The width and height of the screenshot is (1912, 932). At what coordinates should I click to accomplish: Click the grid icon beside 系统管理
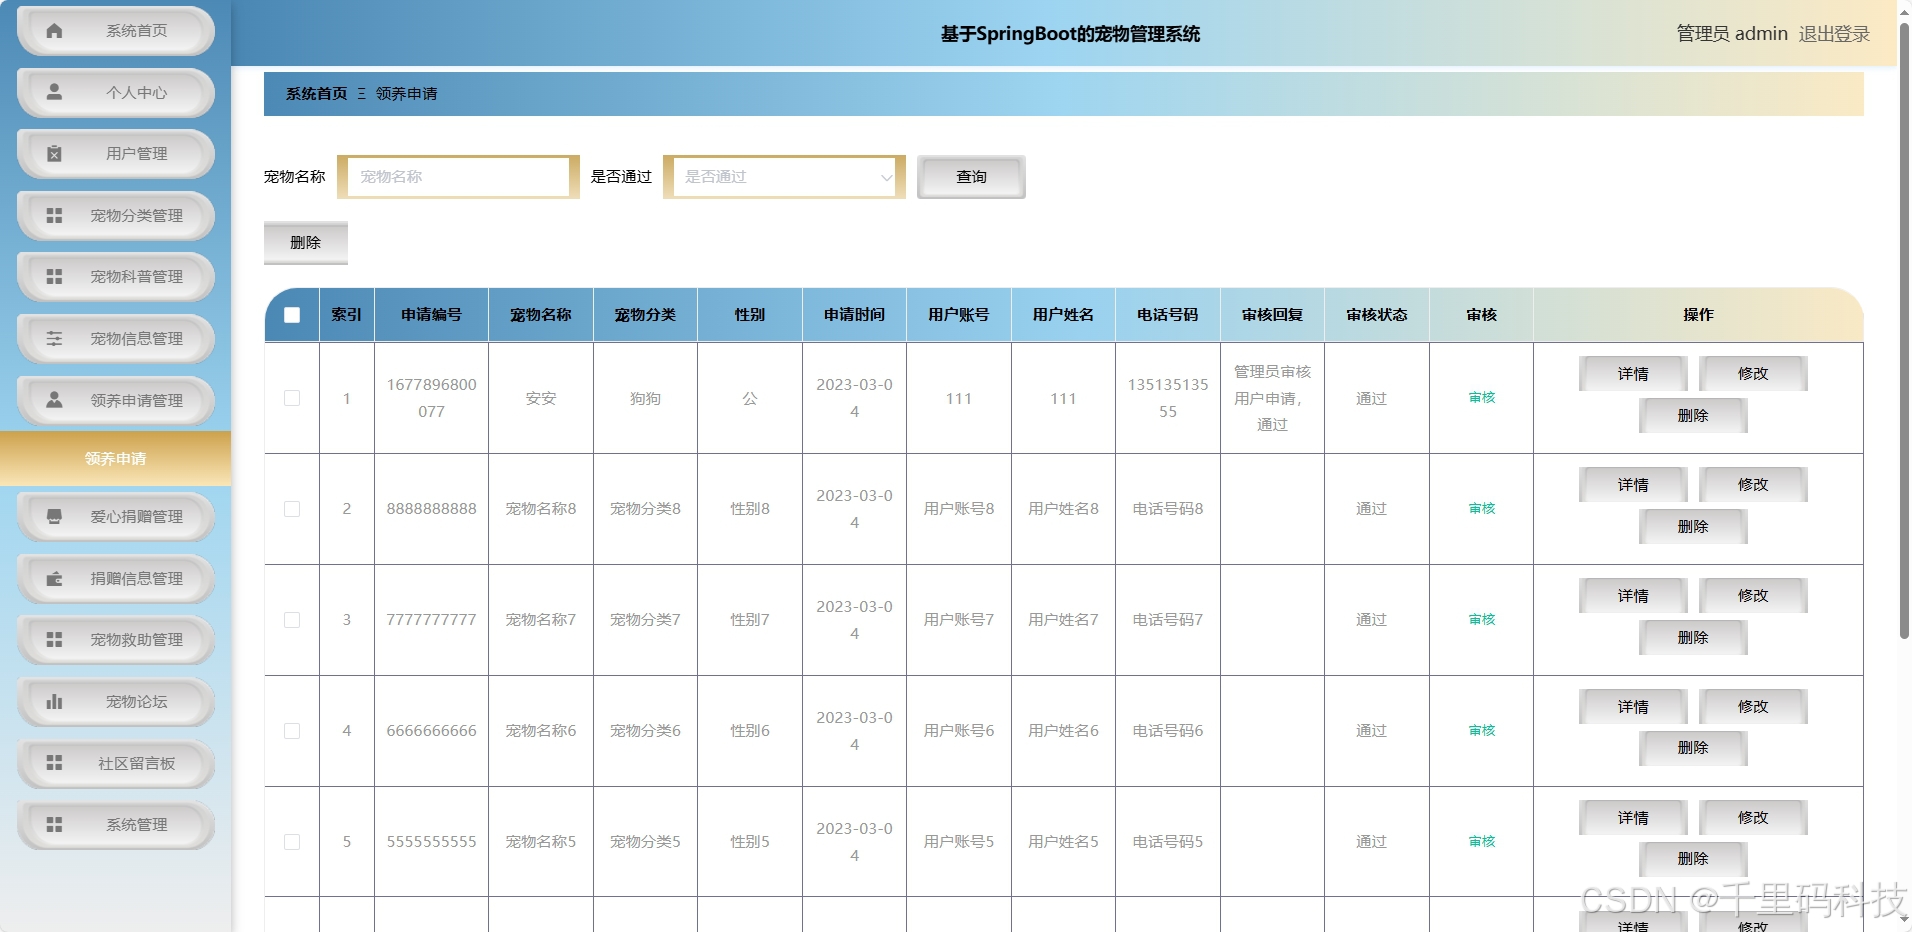point(55,825)
